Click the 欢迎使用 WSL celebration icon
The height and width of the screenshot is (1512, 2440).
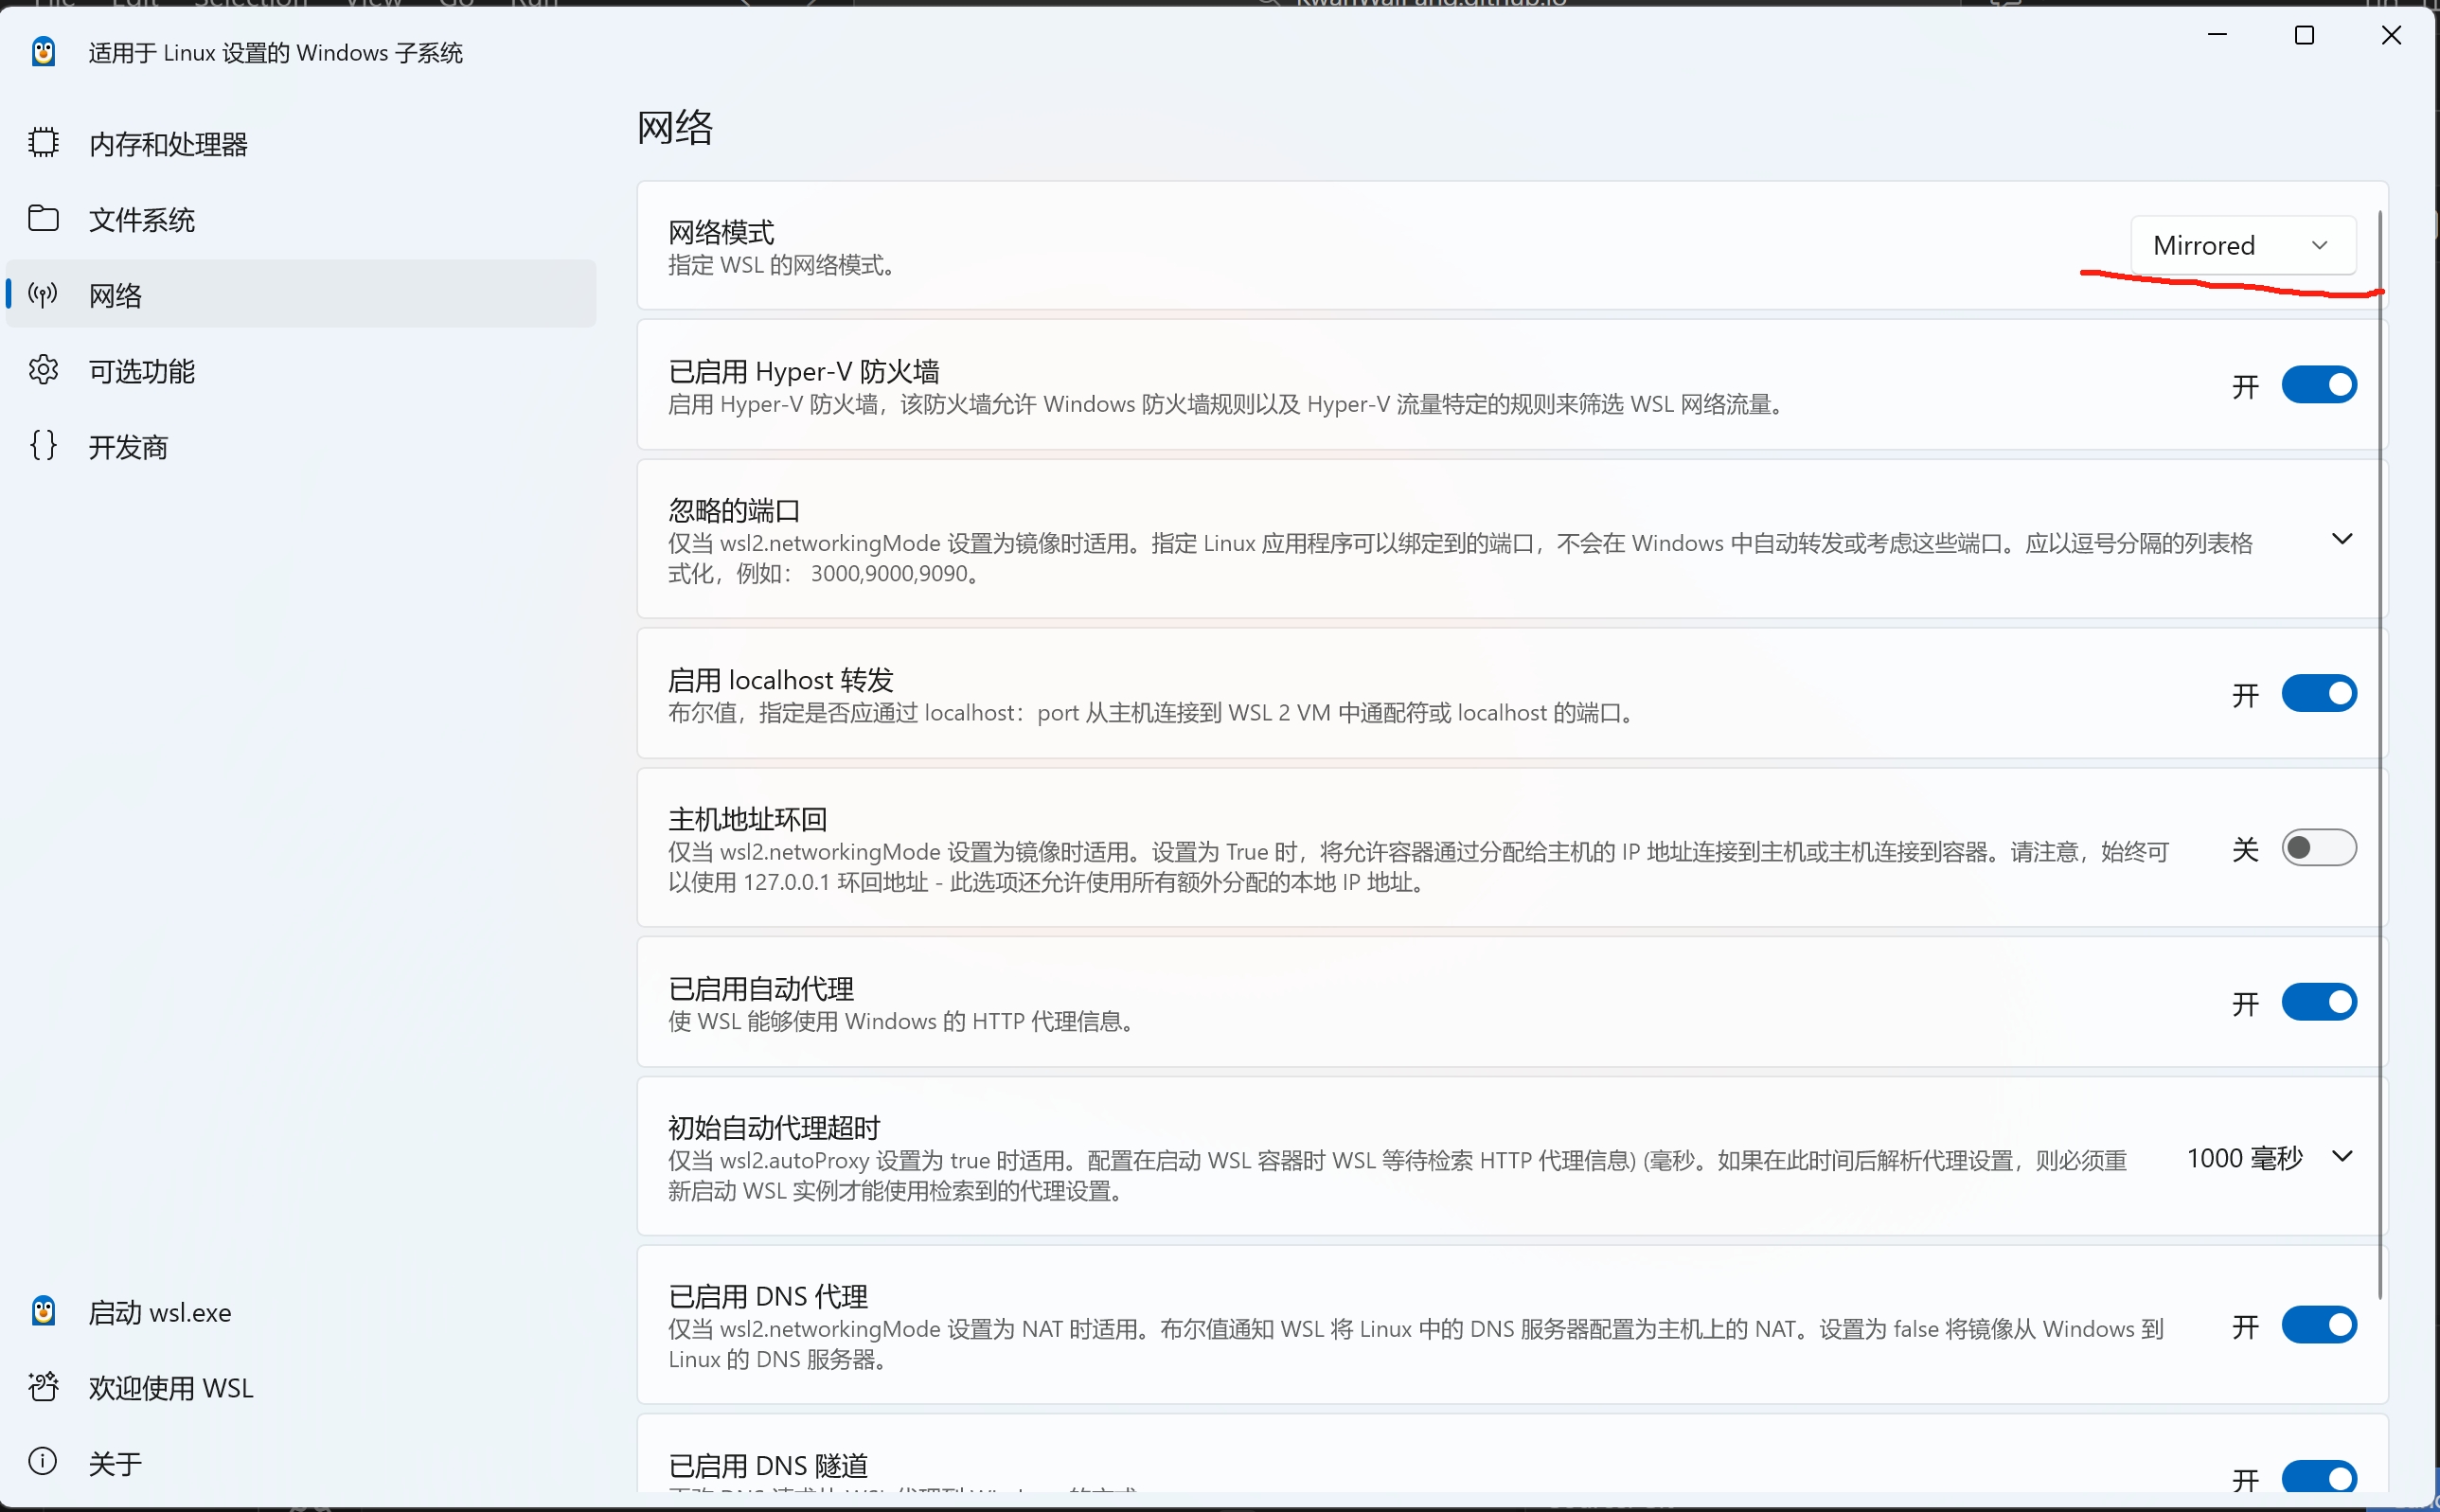(43, 1387)
